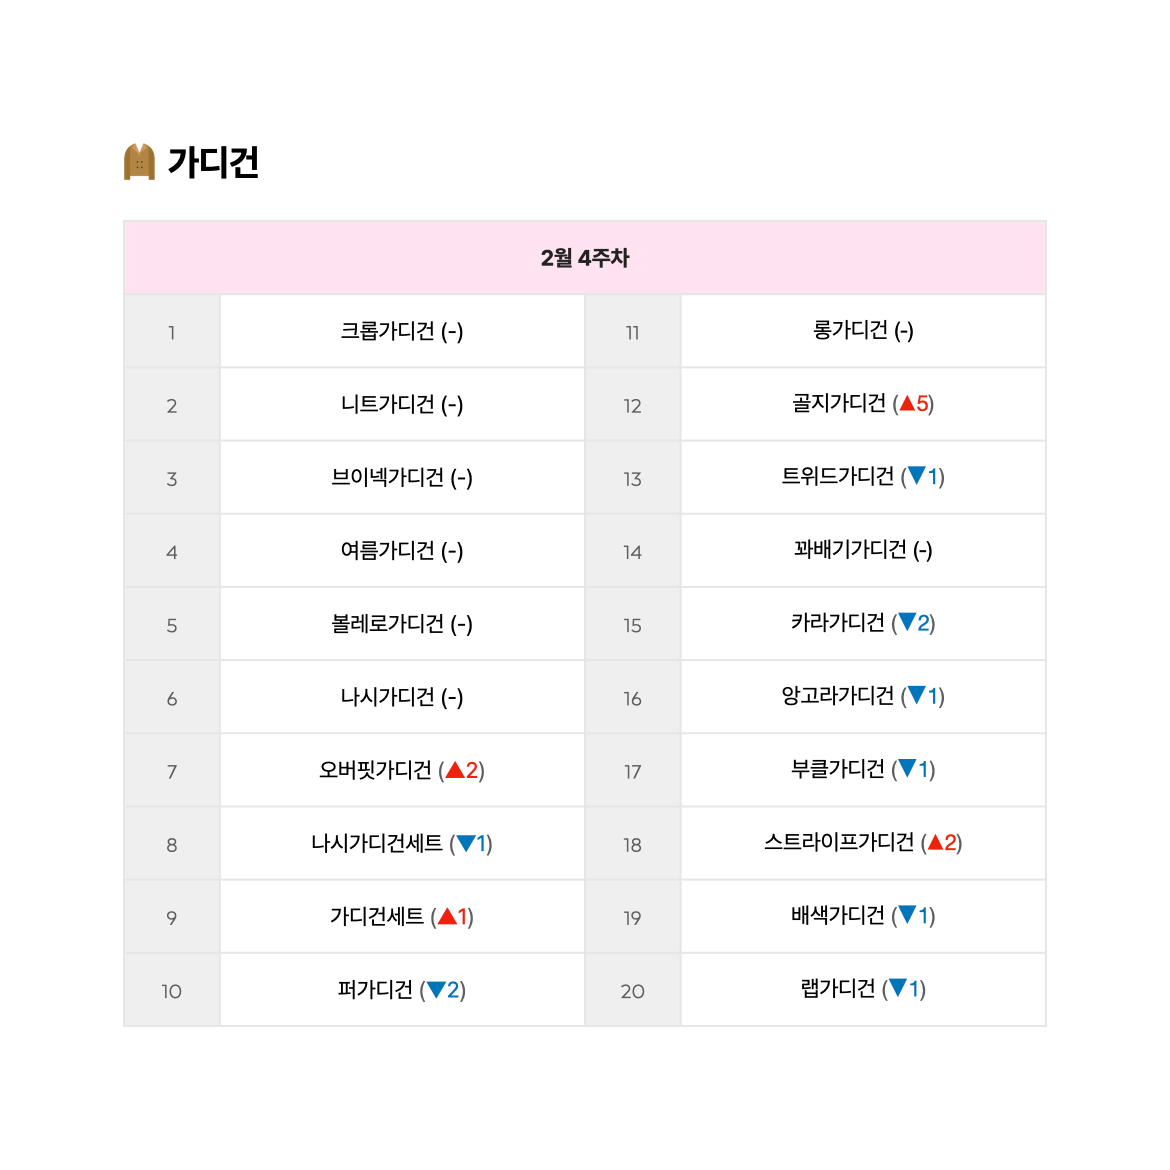
Task: Click the 가디건 section title
Action: (x=213, y=162)
